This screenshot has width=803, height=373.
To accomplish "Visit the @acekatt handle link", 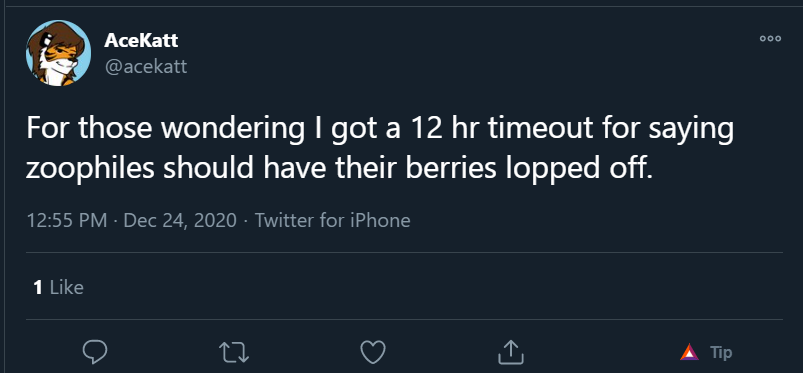I will (x=146, y=67).
